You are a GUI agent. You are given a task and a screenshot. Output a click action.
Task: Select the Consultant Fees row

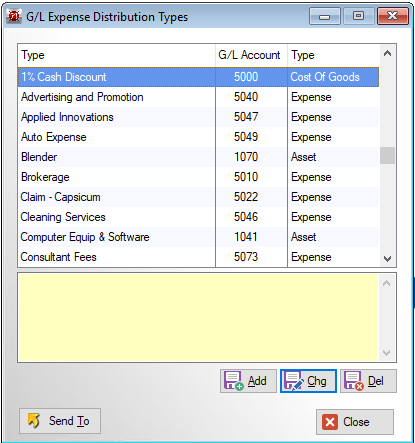pyautogui.click(x=198, y=257)
